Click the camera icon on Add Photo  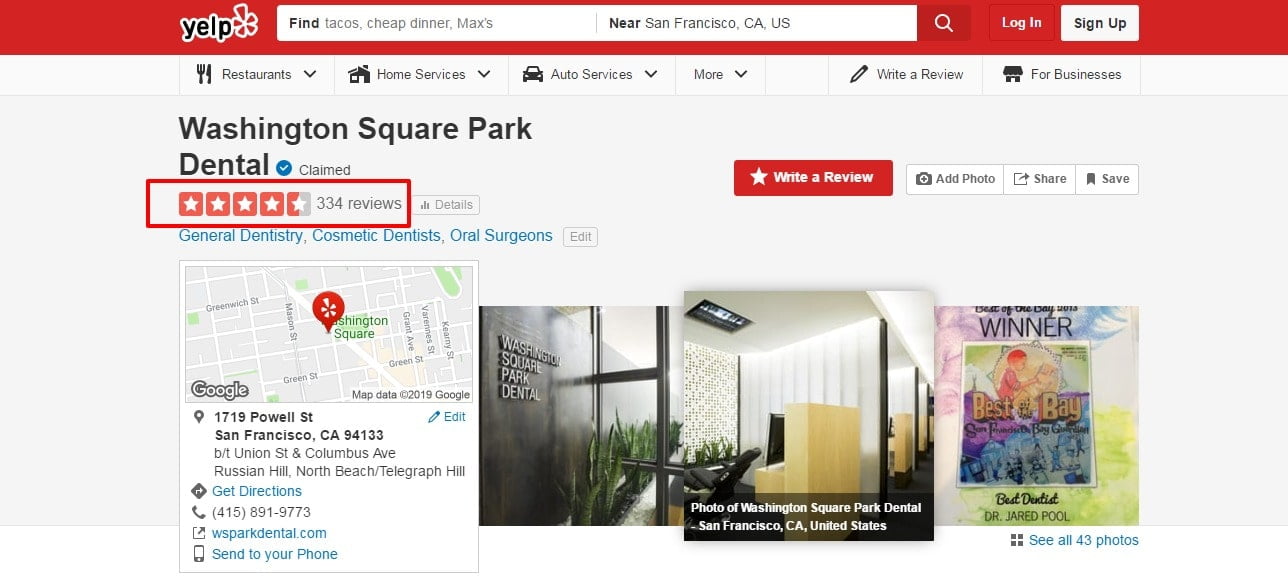click(924, 179)
